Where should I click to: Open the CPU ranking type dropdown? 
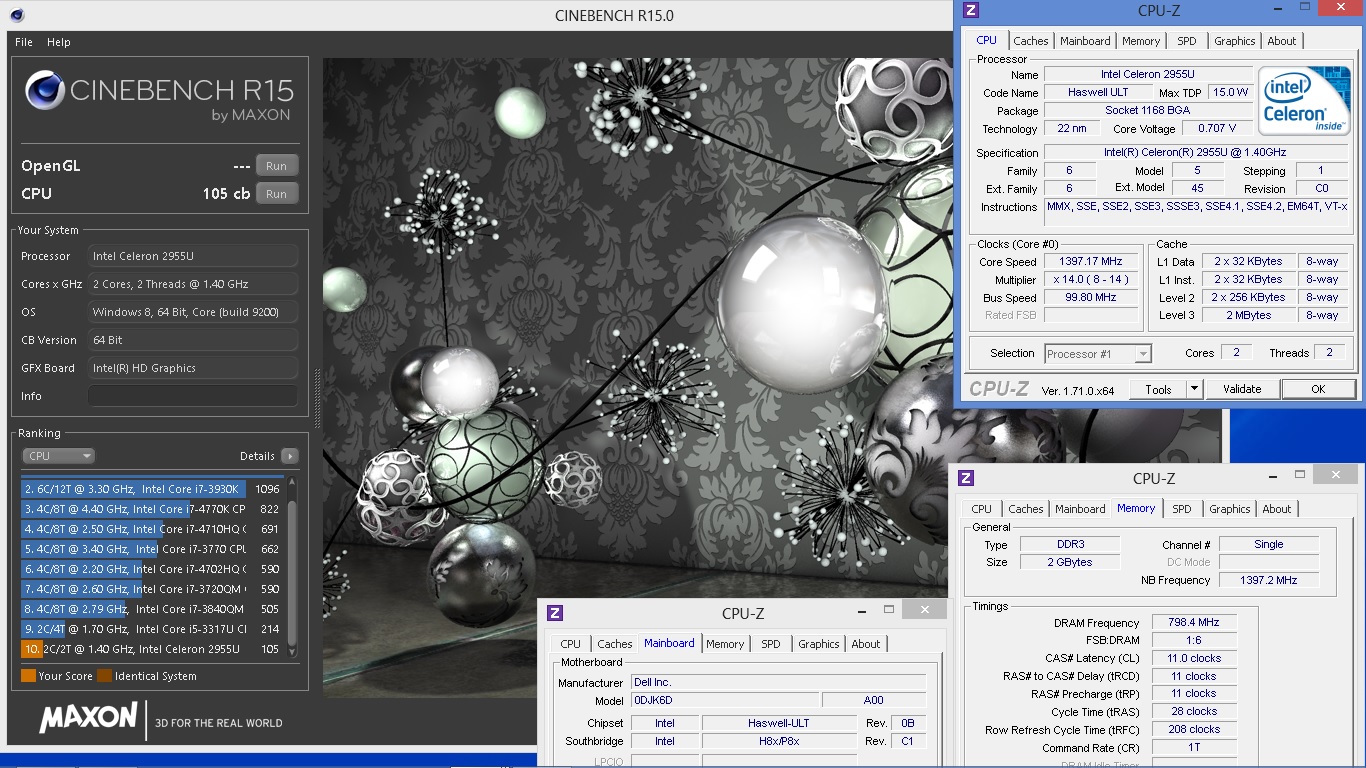click(x=58, y=456)
